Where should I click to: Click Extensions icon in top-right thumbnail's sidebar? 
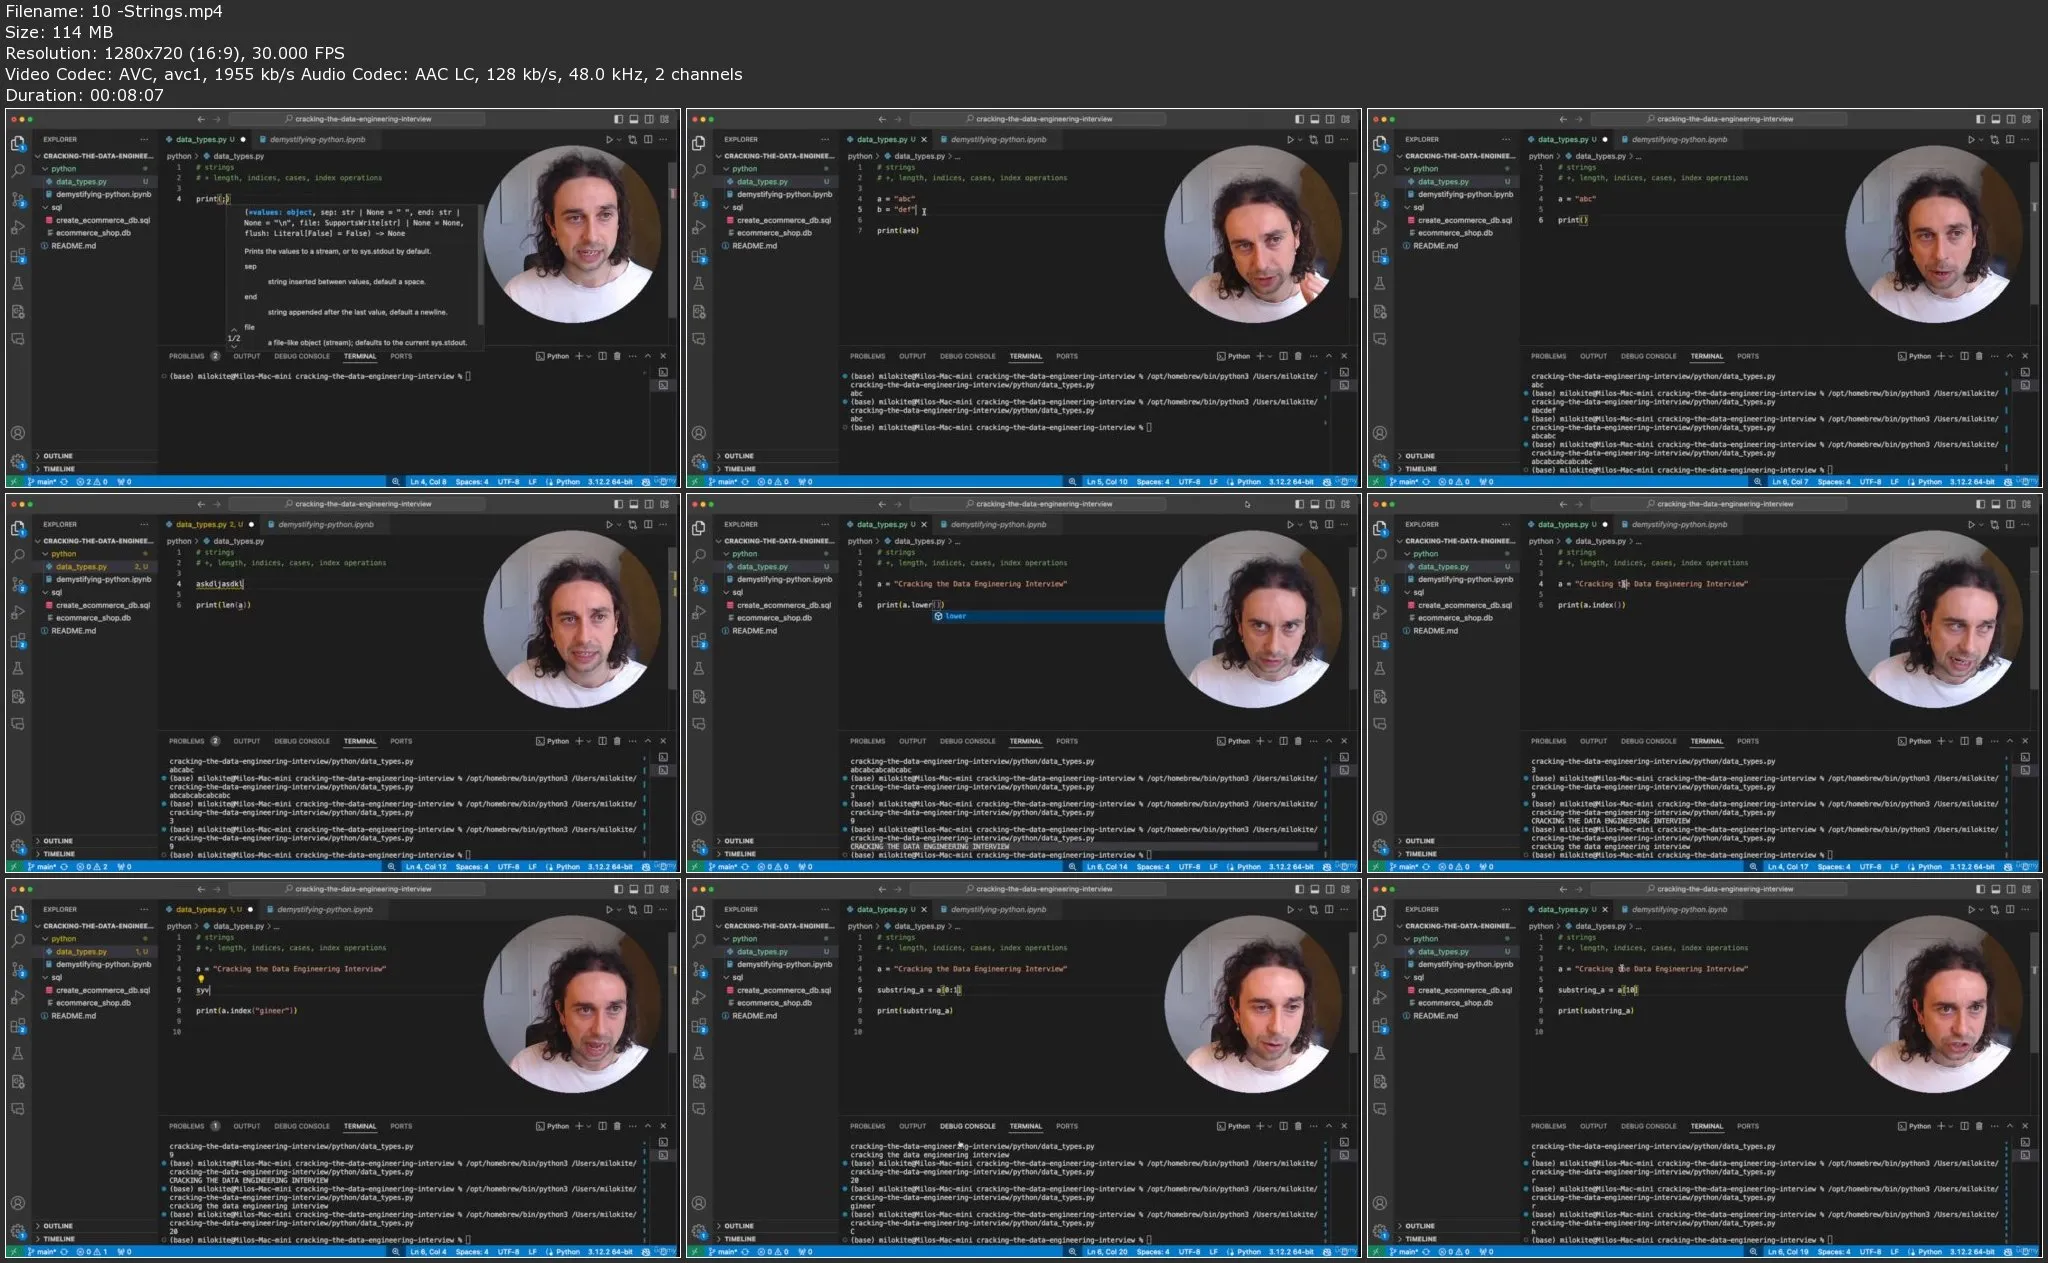[x=1380, y=255]
